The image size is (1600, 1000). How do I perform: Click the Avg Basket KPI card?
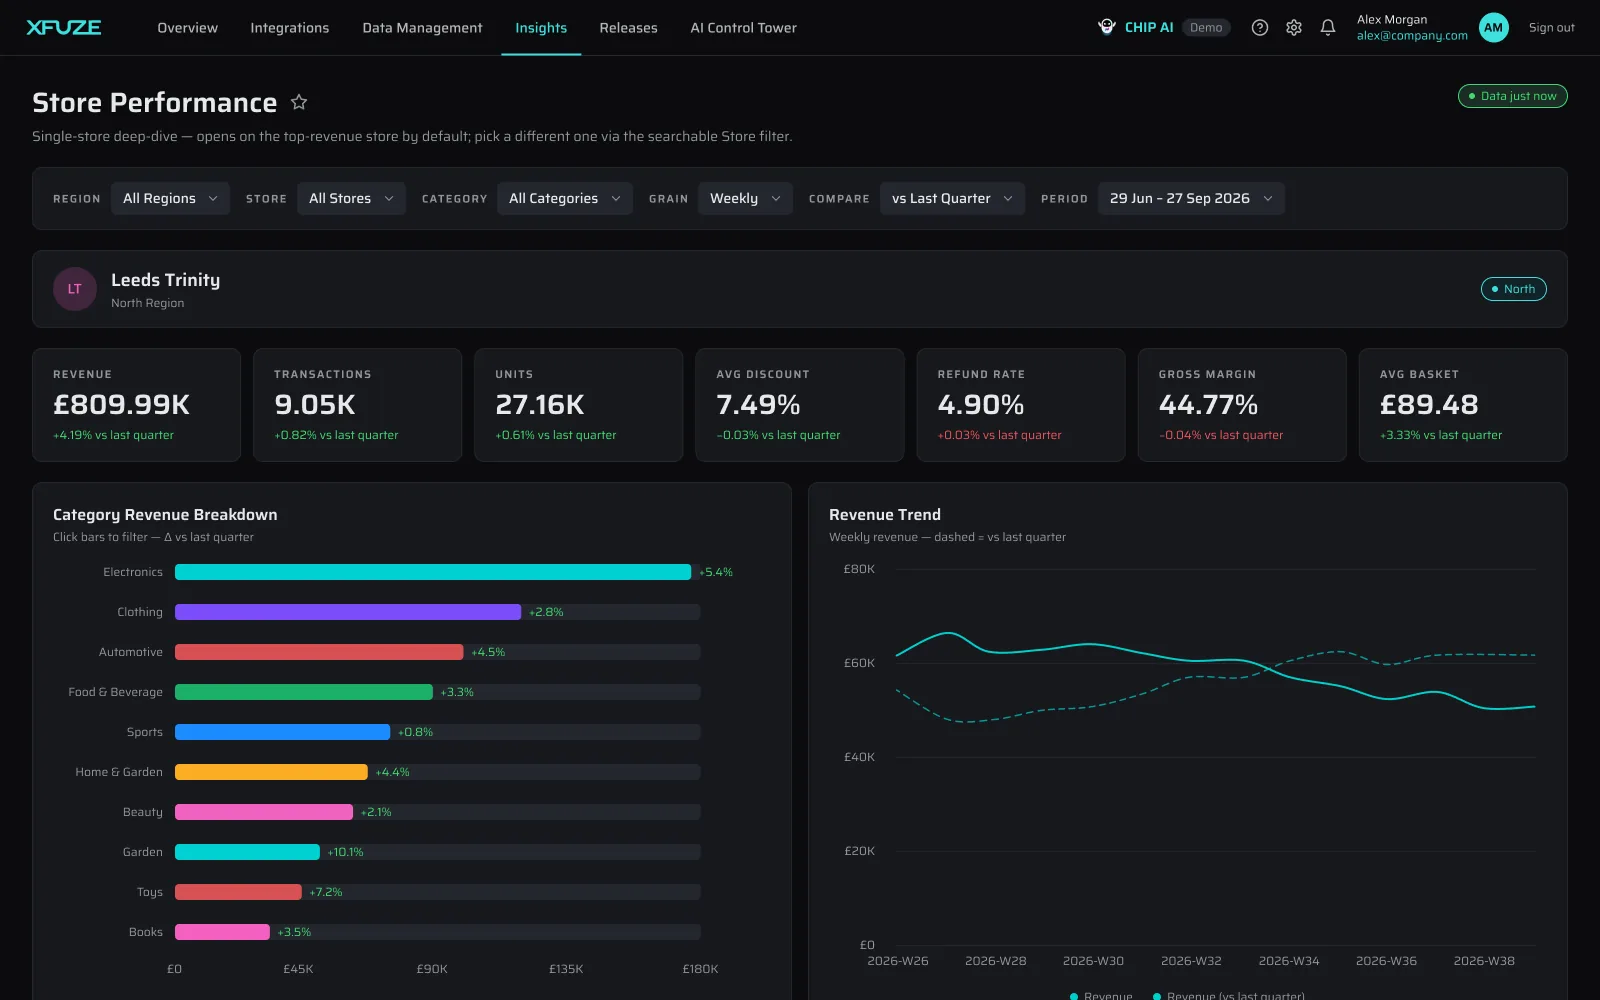coord(1462,405)
